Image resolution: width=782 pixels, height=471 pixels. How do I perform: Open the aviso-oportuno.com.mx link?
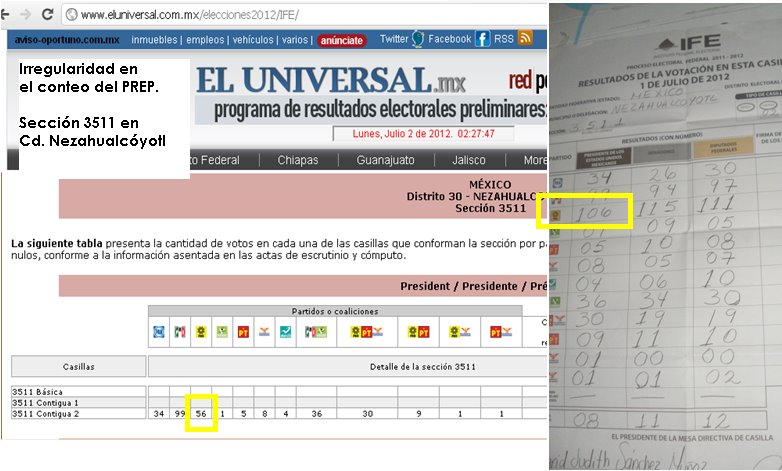tap(67, 40)
